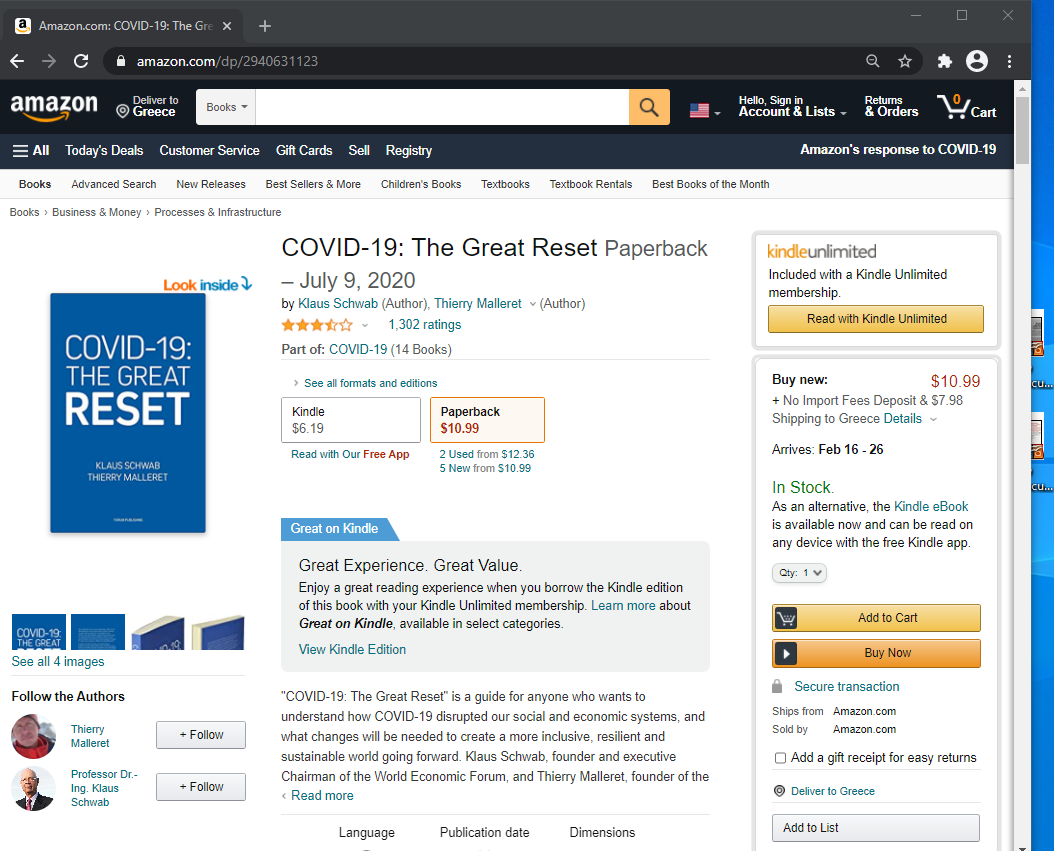The image size is (1054, 851).
Task: Open New Releases in Books subnav
Action: tap(211, 184)
